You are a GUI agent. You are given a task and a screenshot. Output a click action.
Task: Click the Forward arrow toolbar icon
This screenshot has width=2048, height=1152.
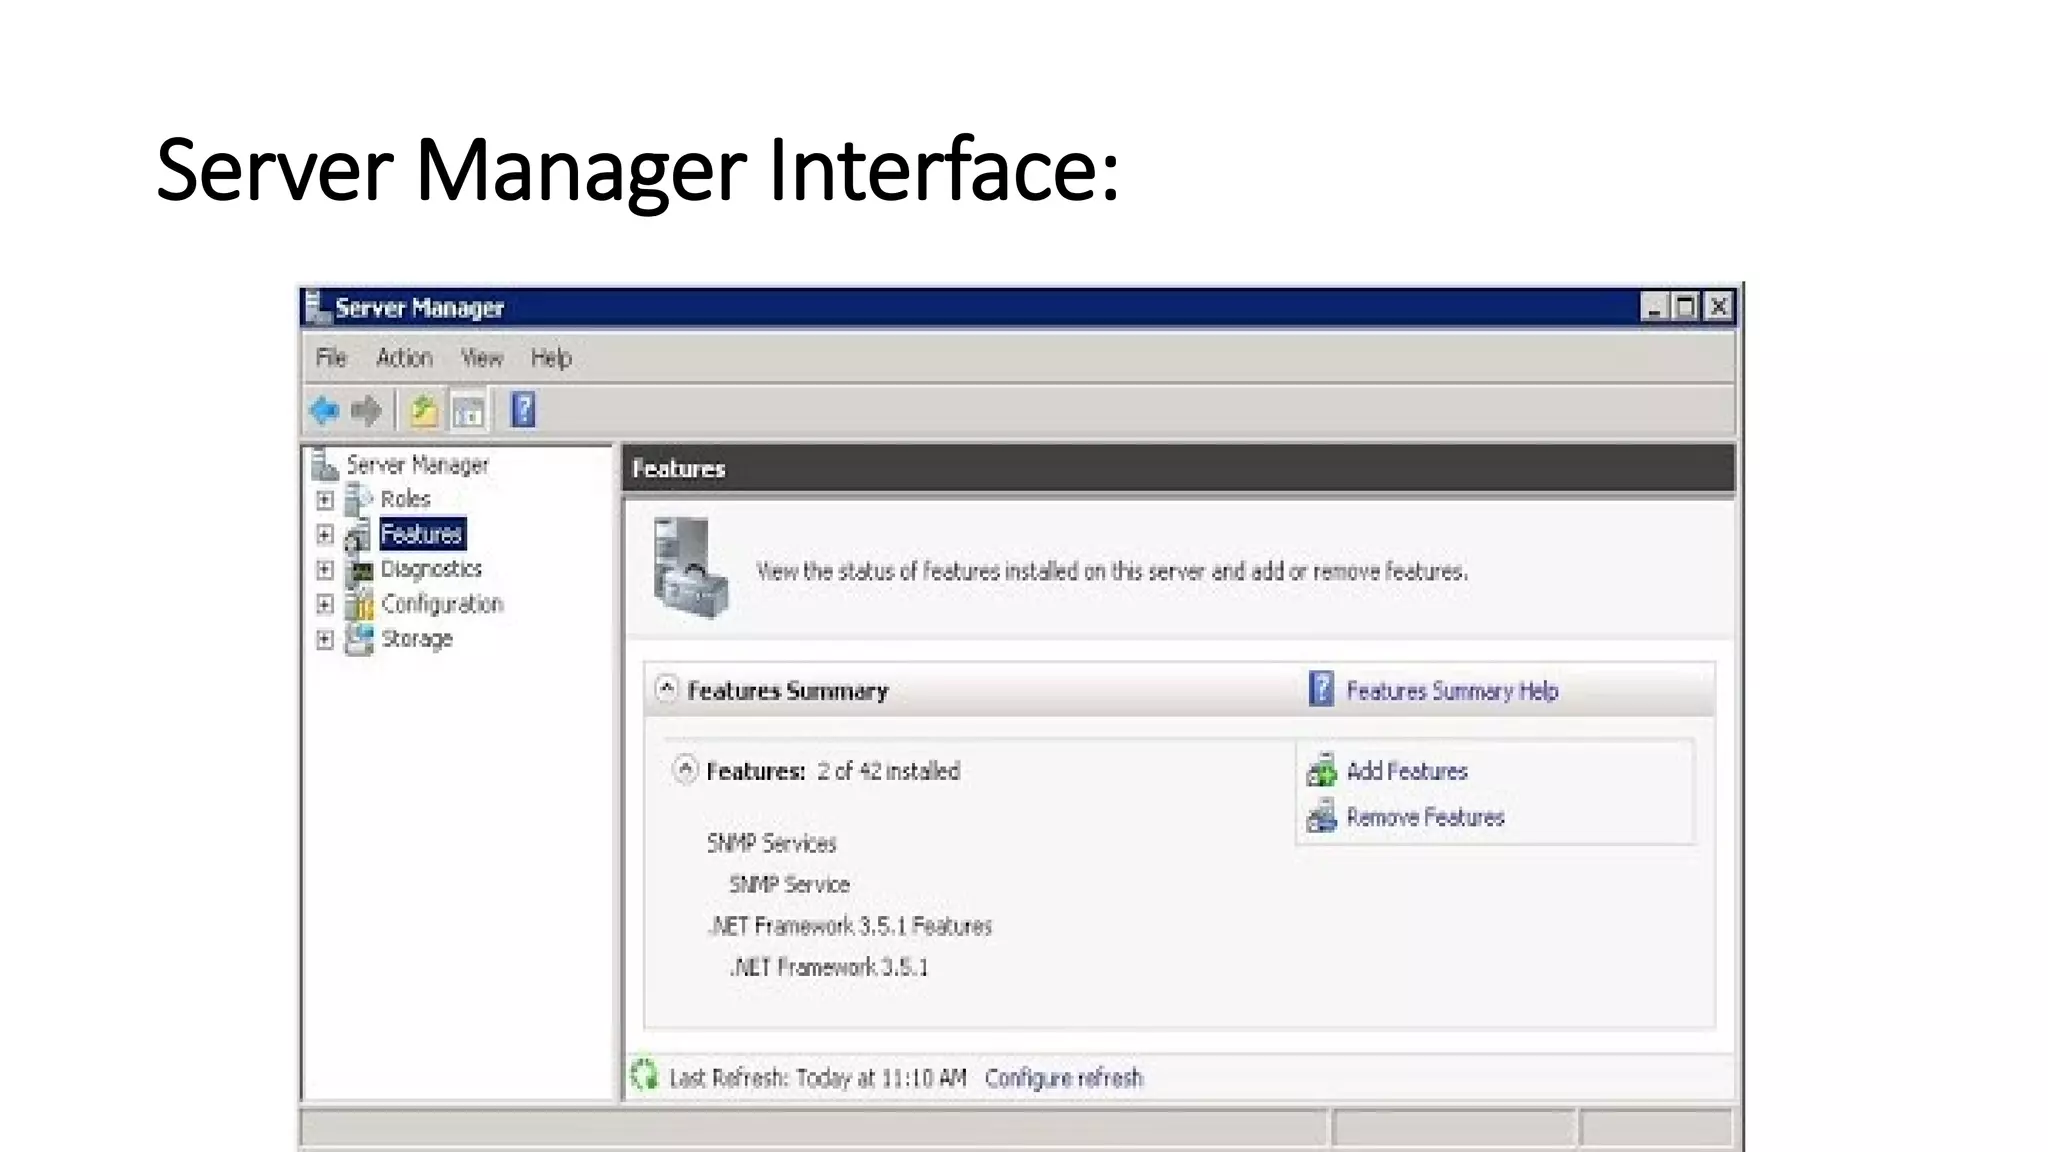pos(367,410)
